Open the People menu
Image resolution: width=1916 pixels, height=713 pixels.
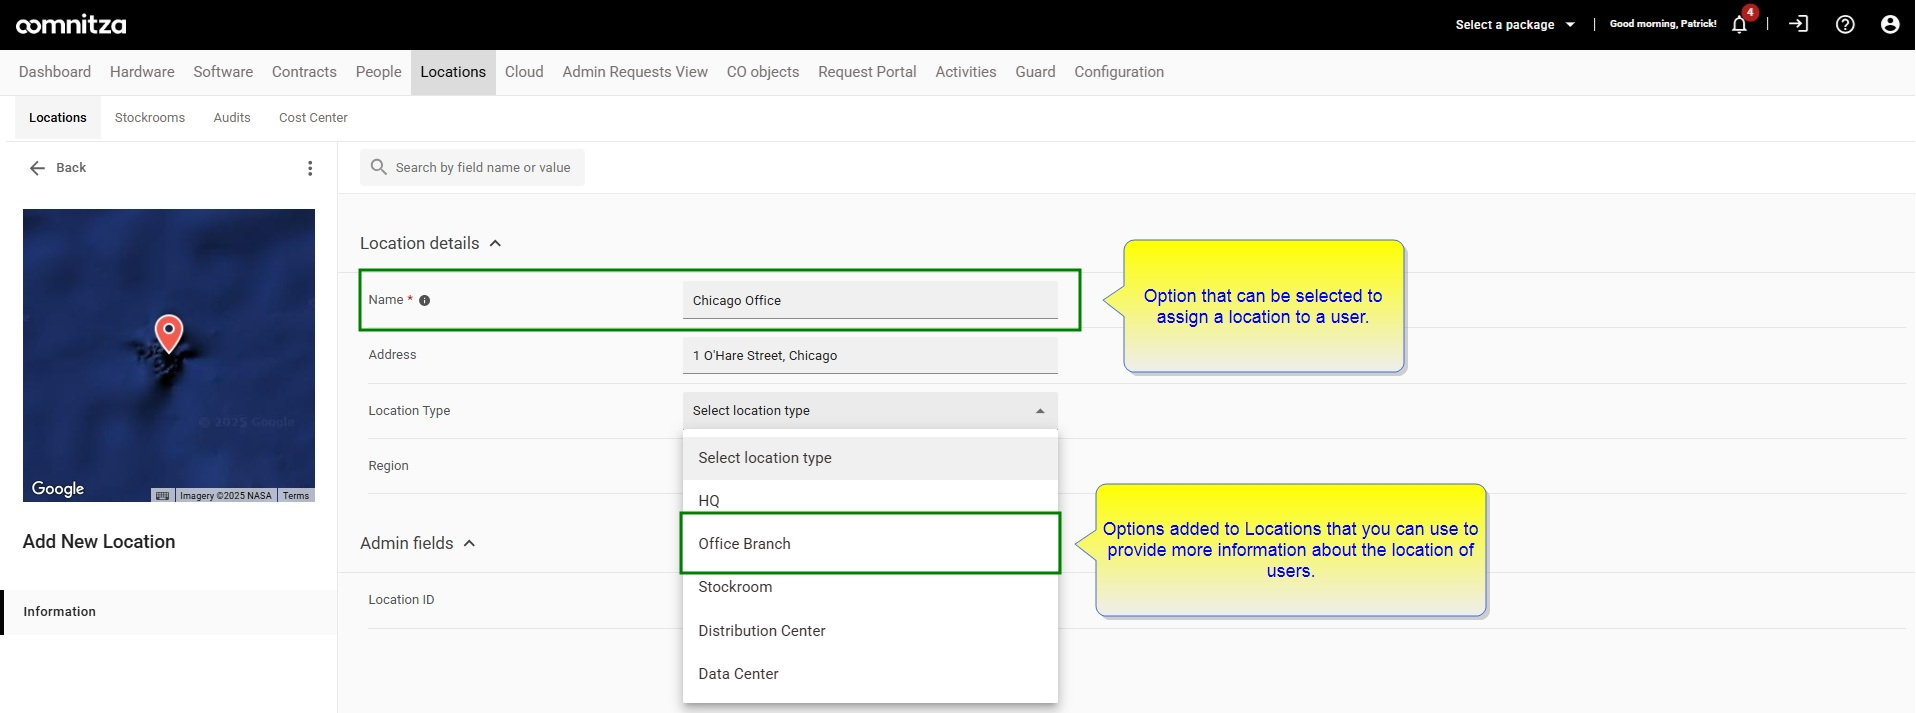378,72
